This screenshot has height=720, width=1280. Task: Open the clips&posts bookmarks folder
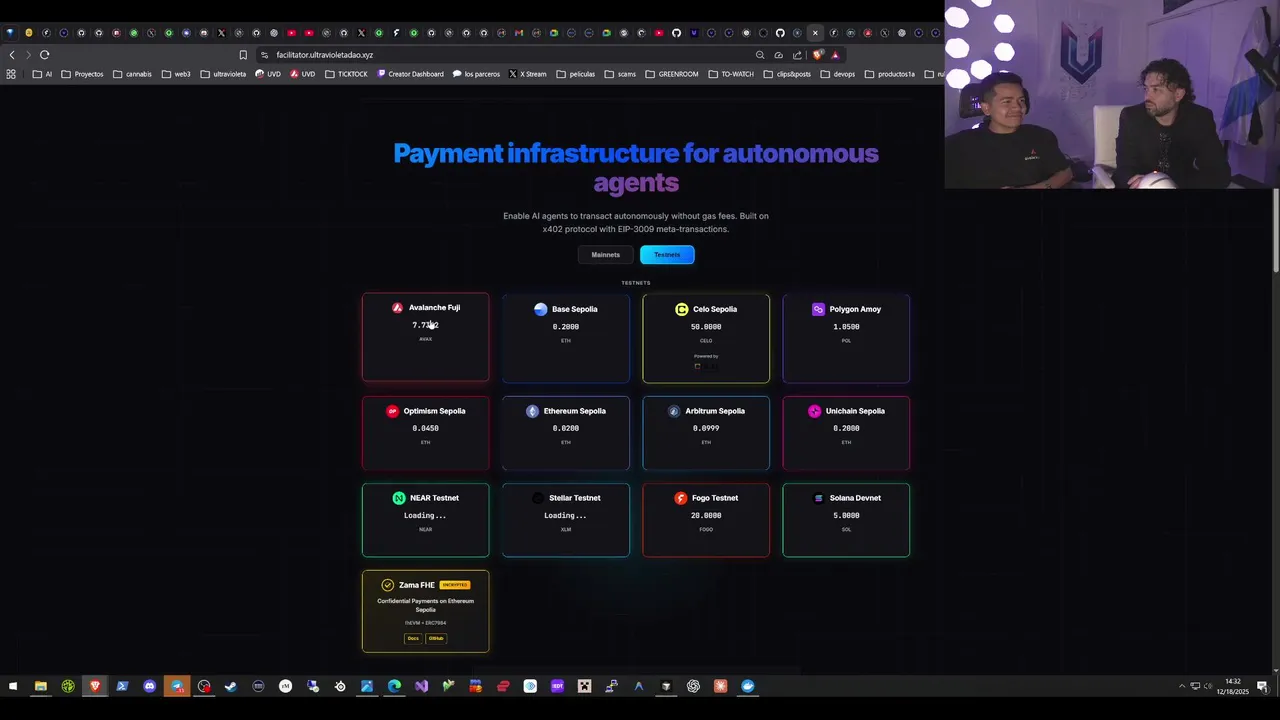pyautogui.click(x=787, y=74)
